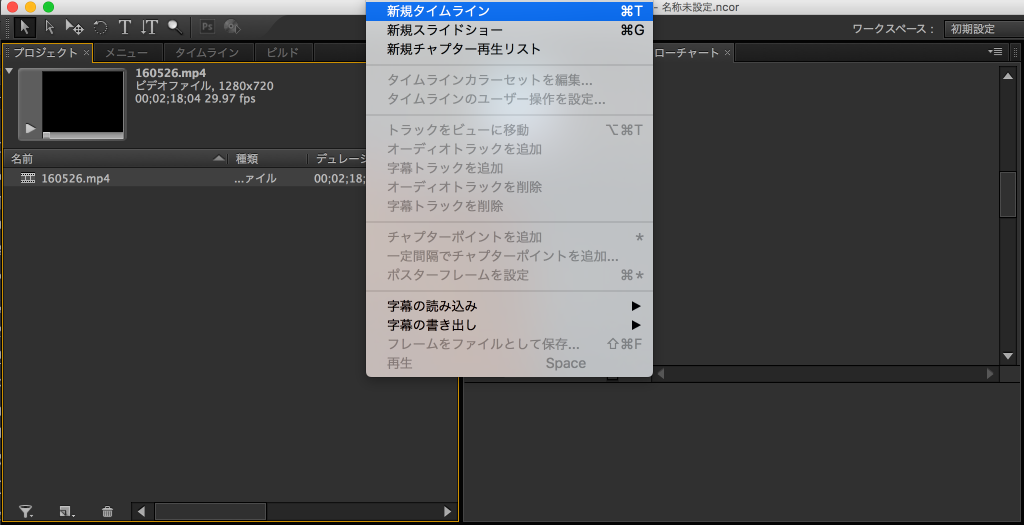Activate the Zoom magnifier tool
This screenshot has width=1024, height=525.
pos(174,28)
